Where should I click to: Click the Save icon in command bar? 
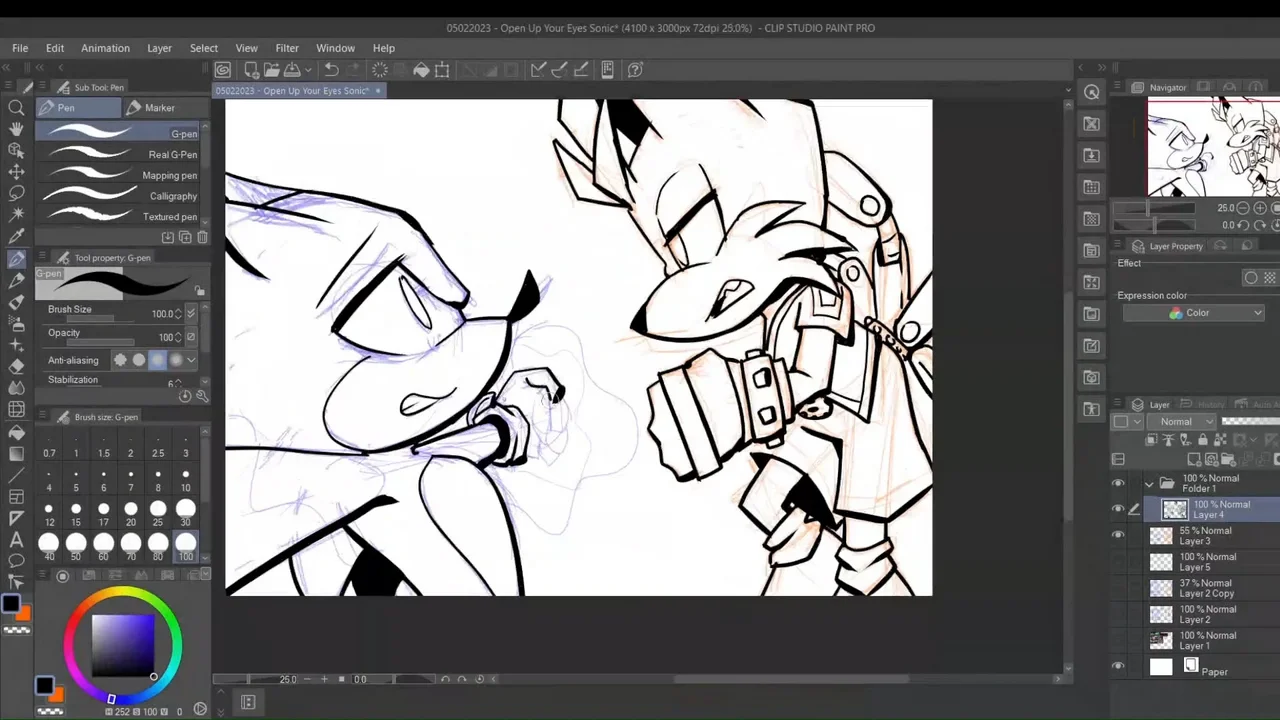tap(293, 70)
